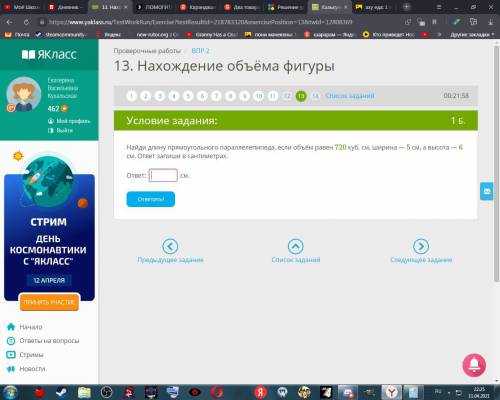Open the Новости menu item
This screenshot has height=400, width=500.
(26, 369)
